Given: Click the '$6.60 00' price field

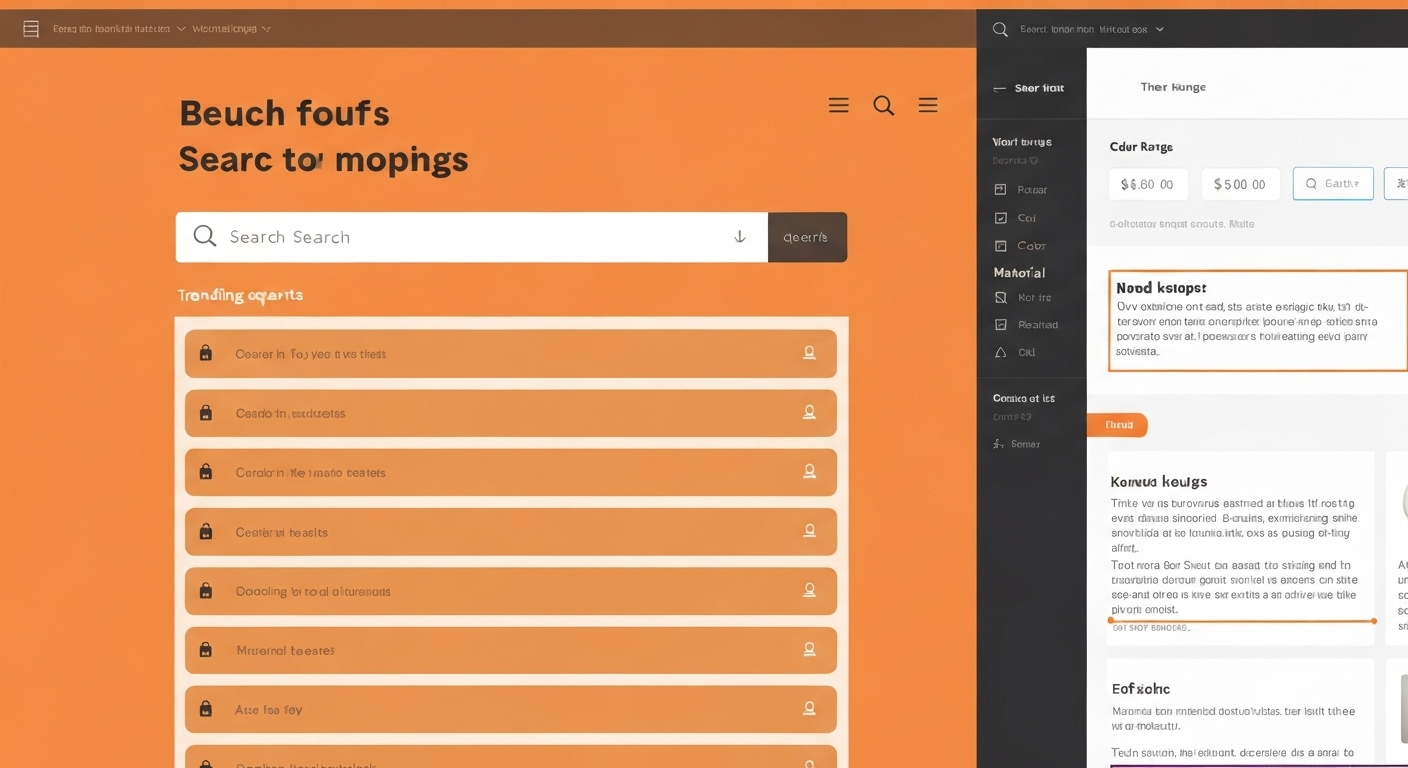Looking at the screenshot, I should (1148, 184).
